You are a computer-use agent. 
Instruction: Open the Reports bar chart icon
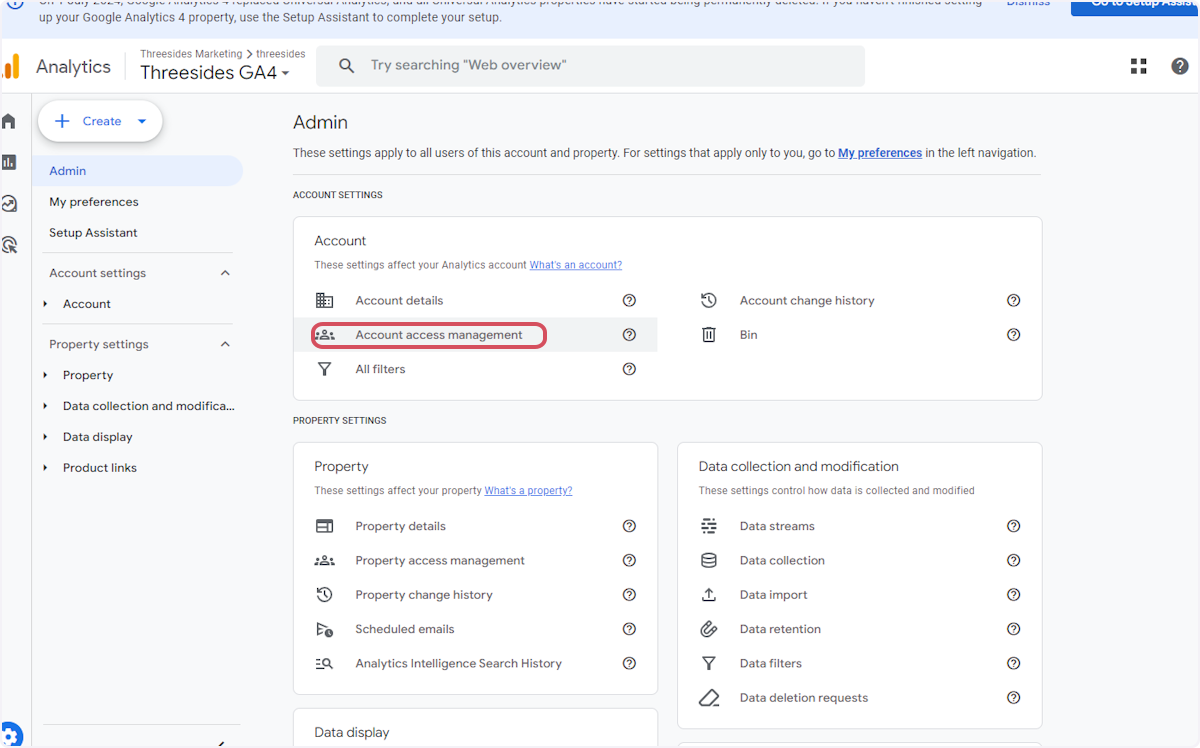tap(9, 162)
